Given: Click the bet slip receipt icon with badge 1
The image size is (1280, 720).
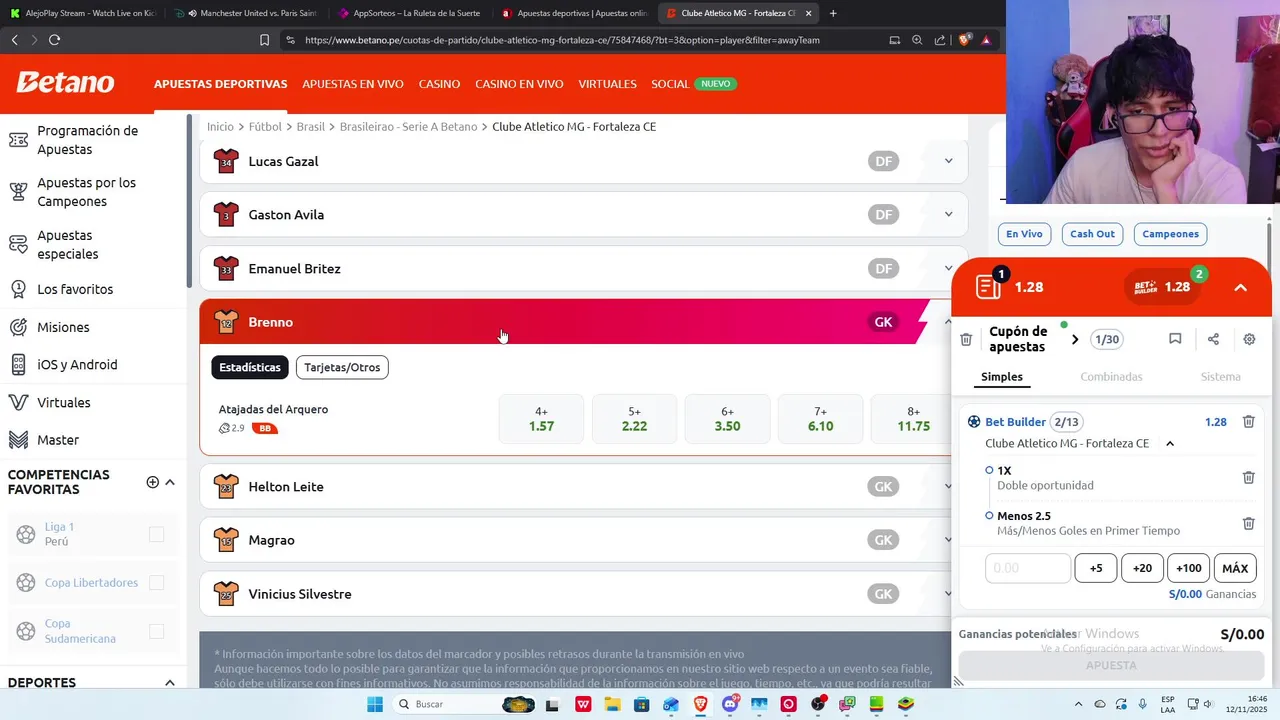Looking at the screenshot, I should tap(990, 285).
